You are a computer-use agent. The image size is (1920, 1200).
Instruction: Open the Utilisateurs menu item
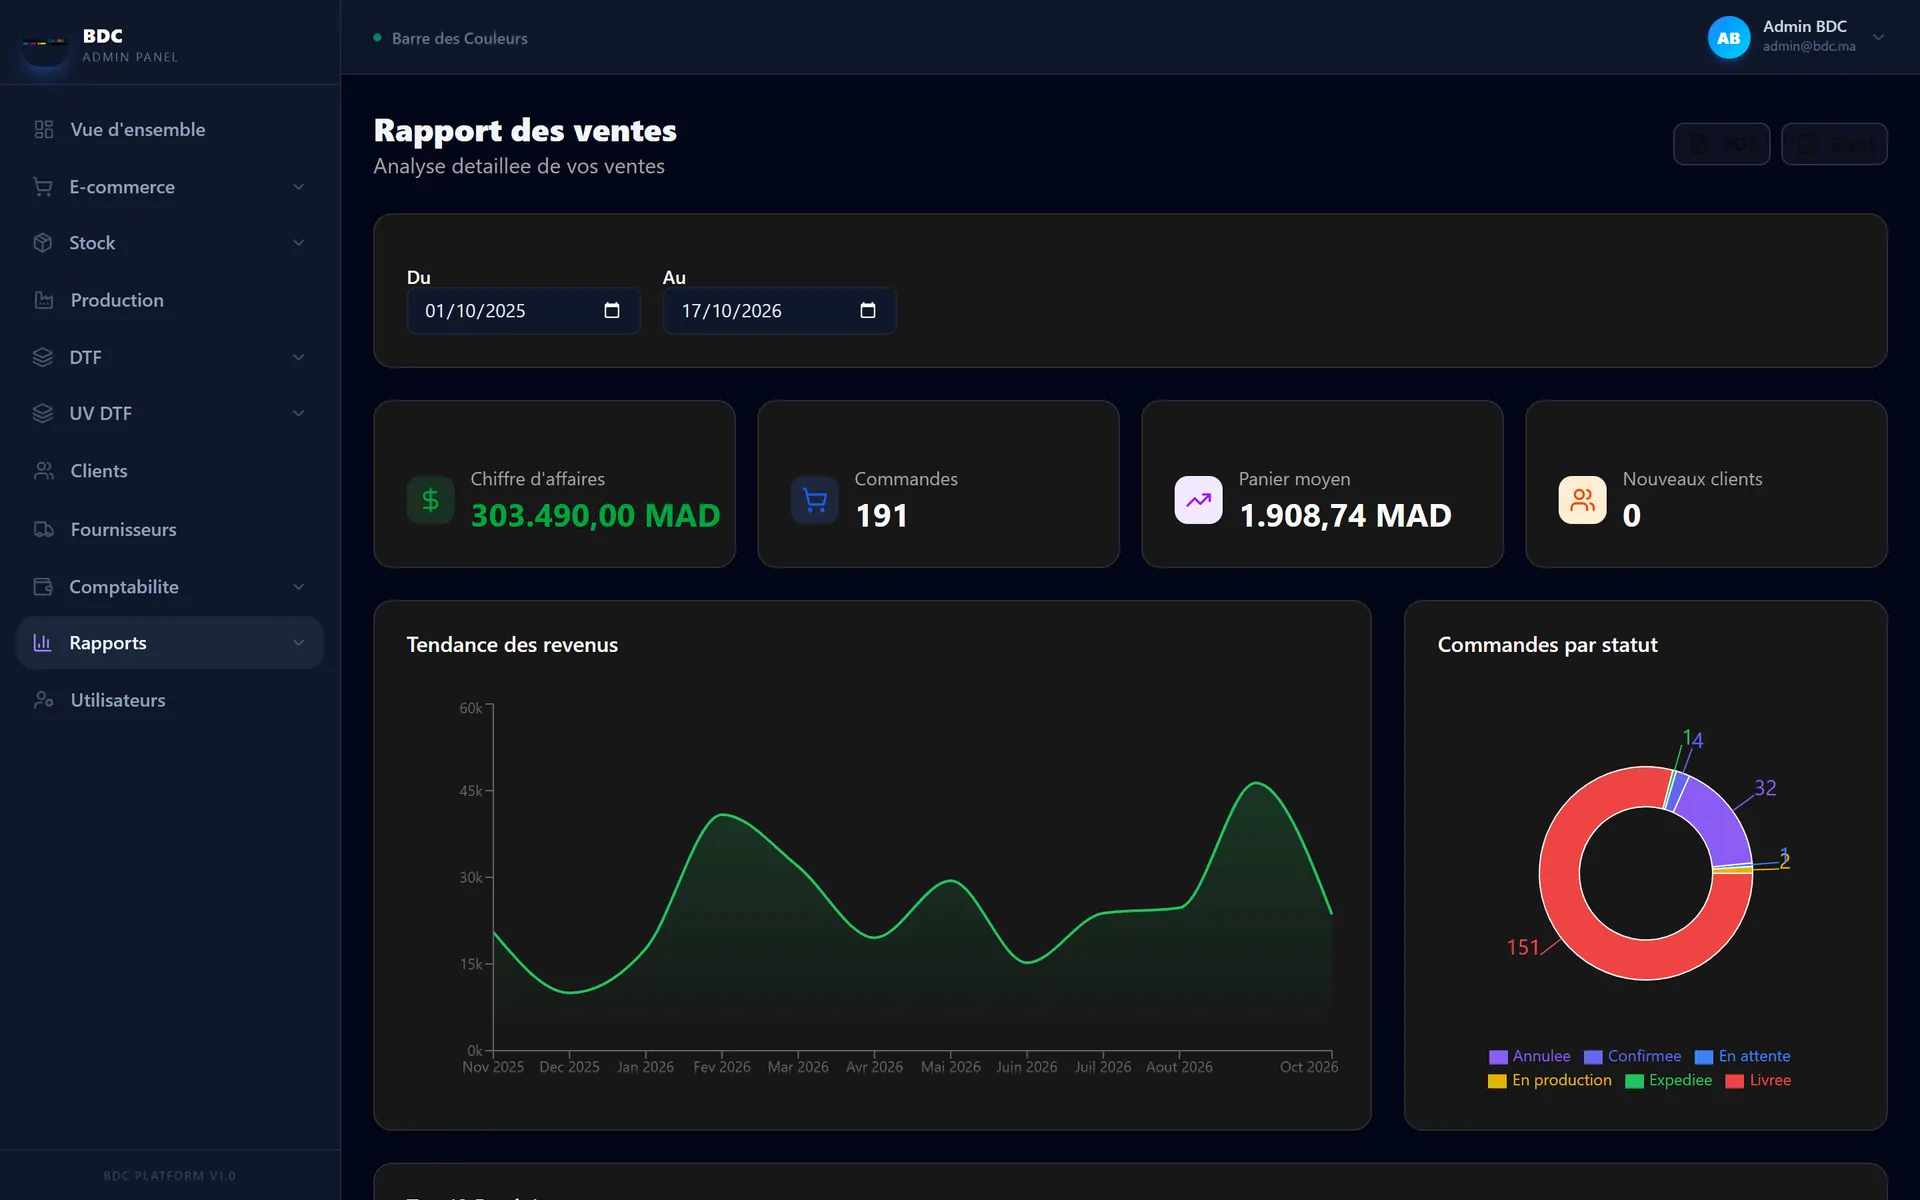(x=170, y=700)
